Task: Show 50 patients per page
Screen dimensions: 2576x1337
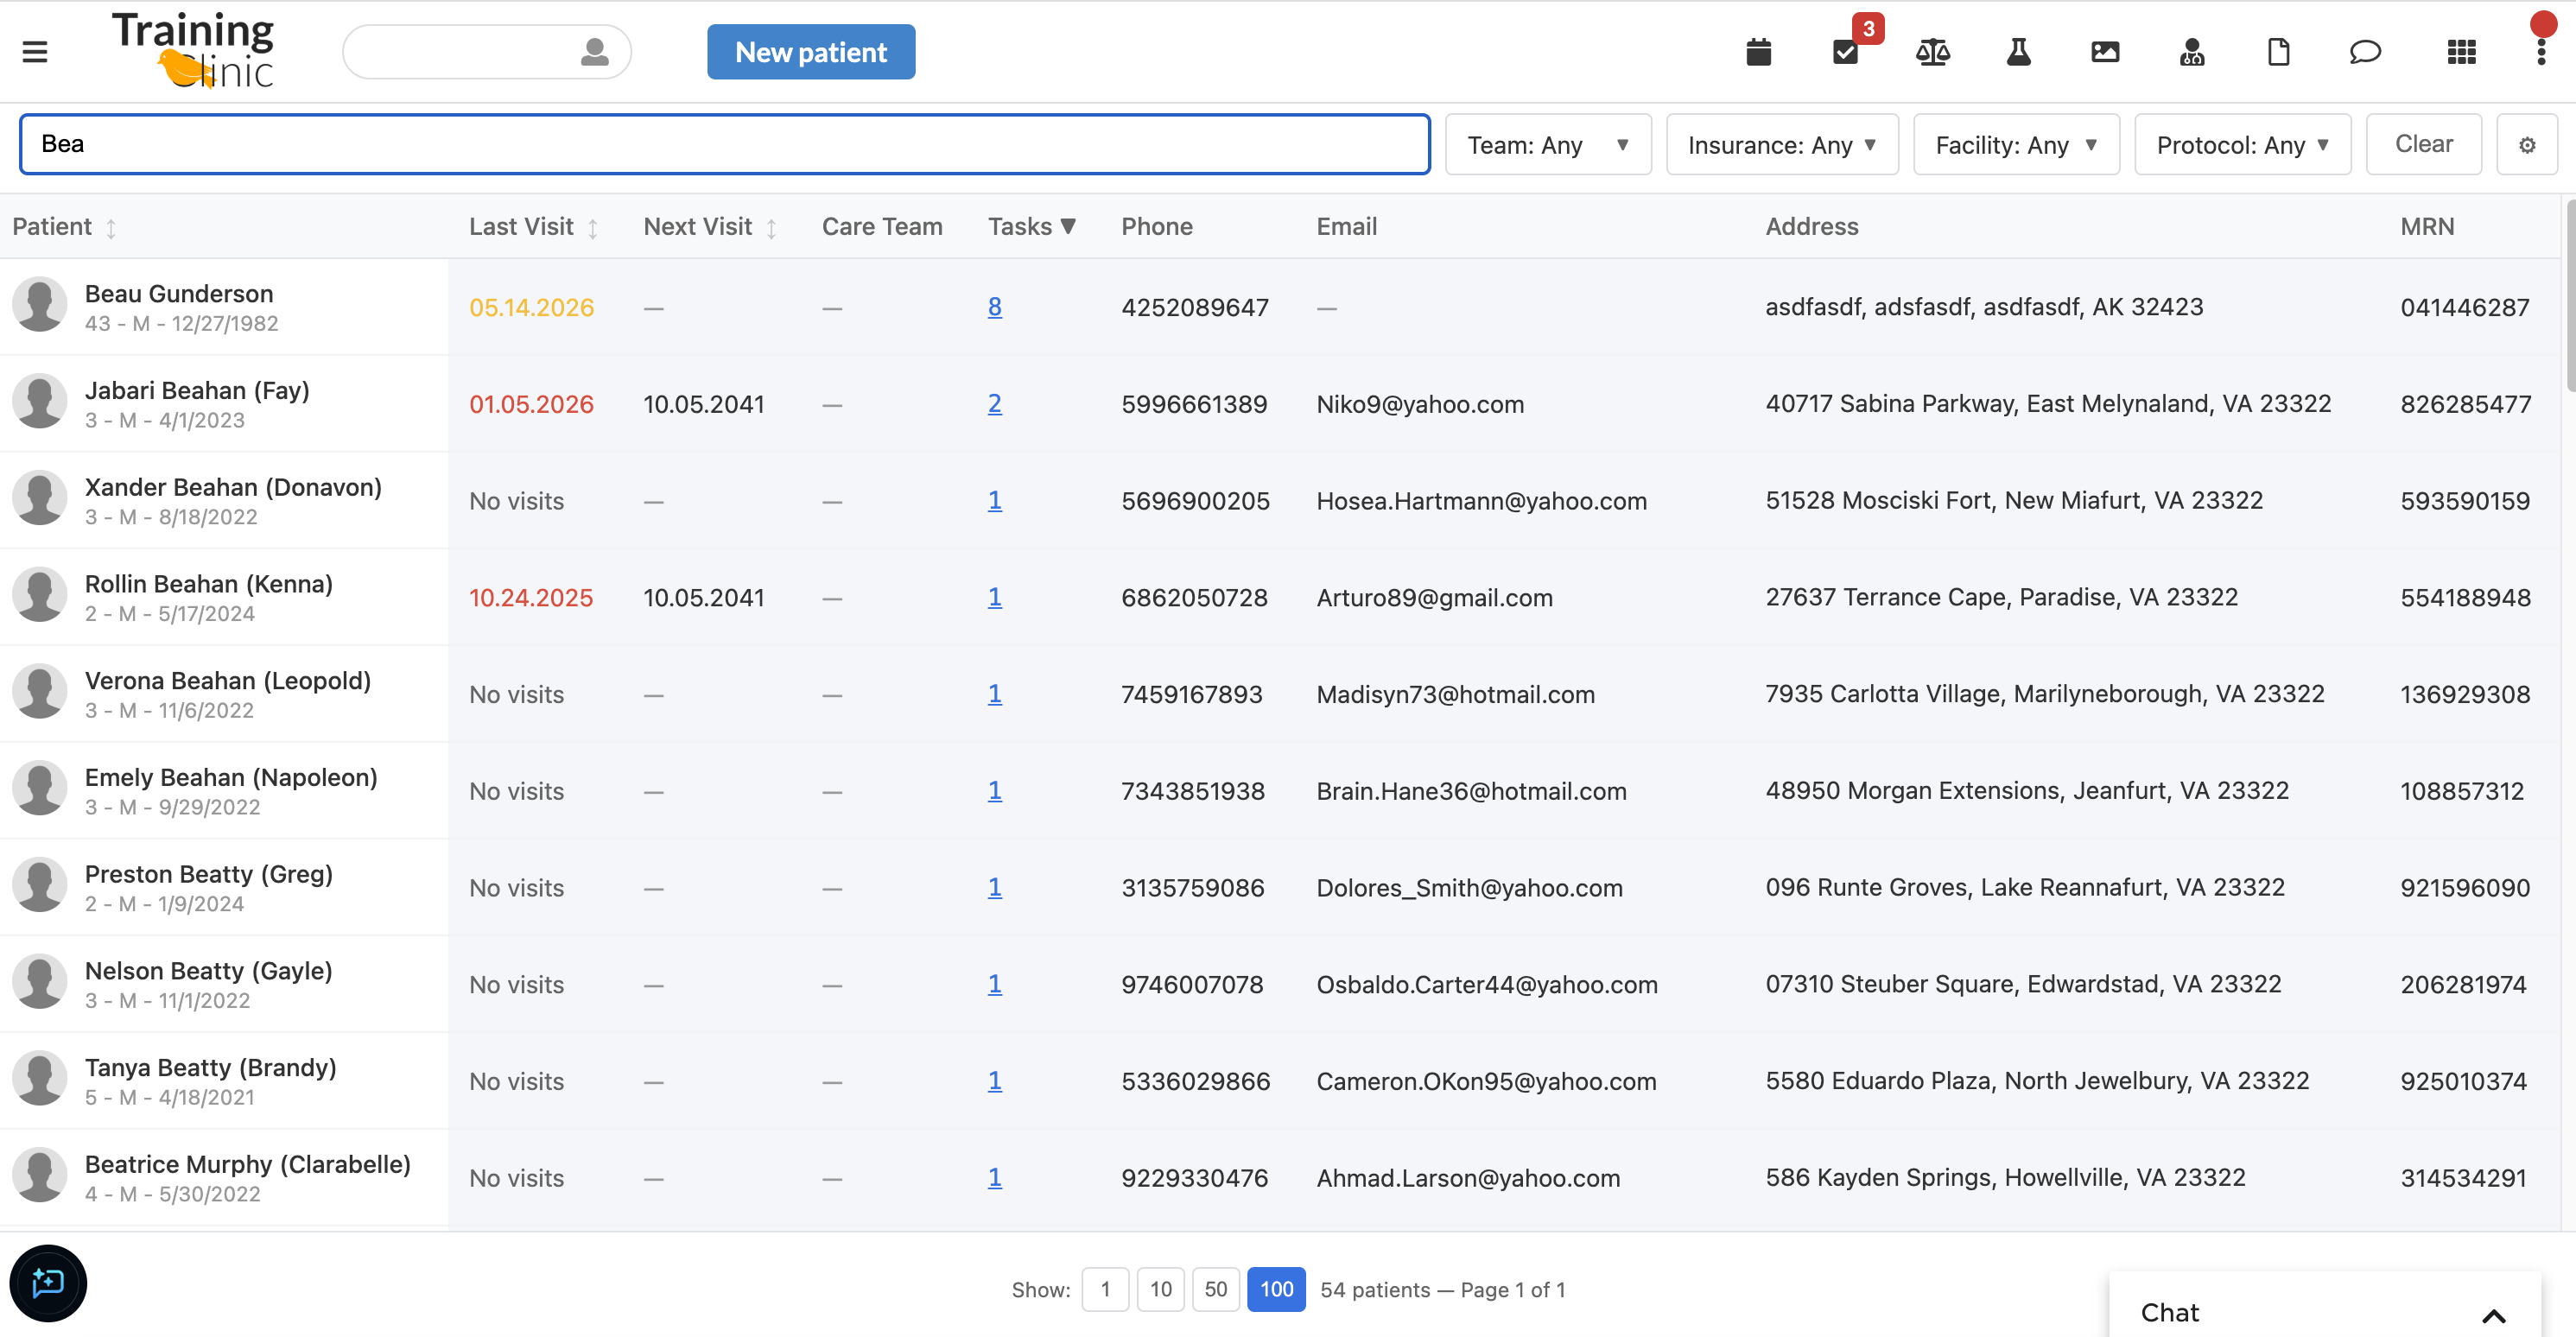Action: click(1215, 1289)
